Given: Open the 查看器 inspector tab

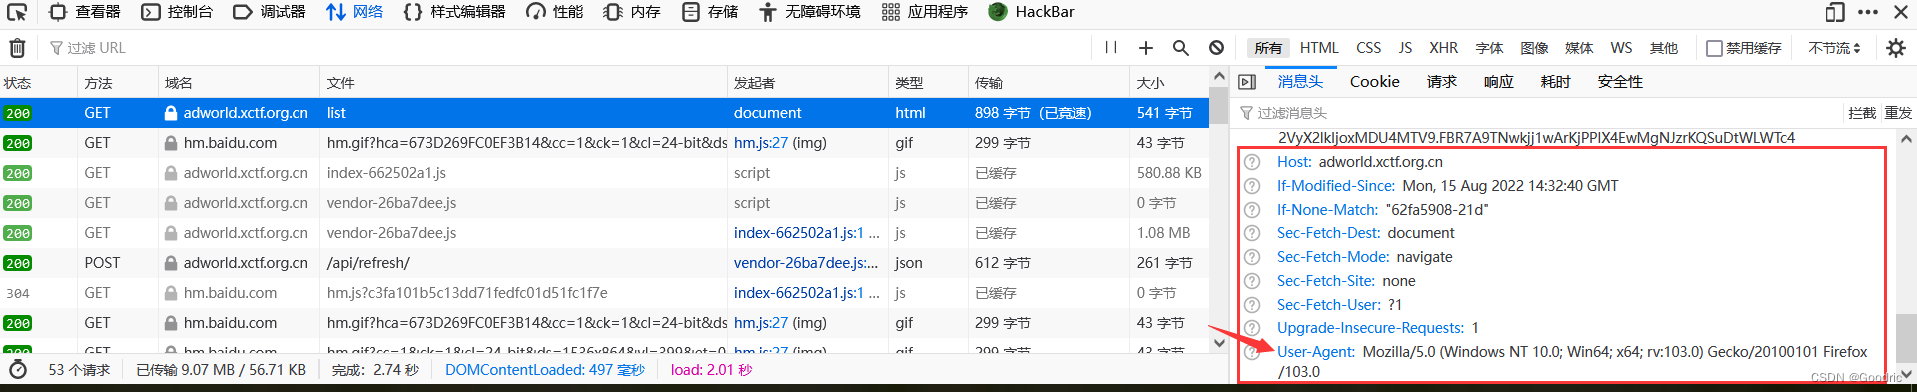Looking at the screenshot, I should point(85,12).
